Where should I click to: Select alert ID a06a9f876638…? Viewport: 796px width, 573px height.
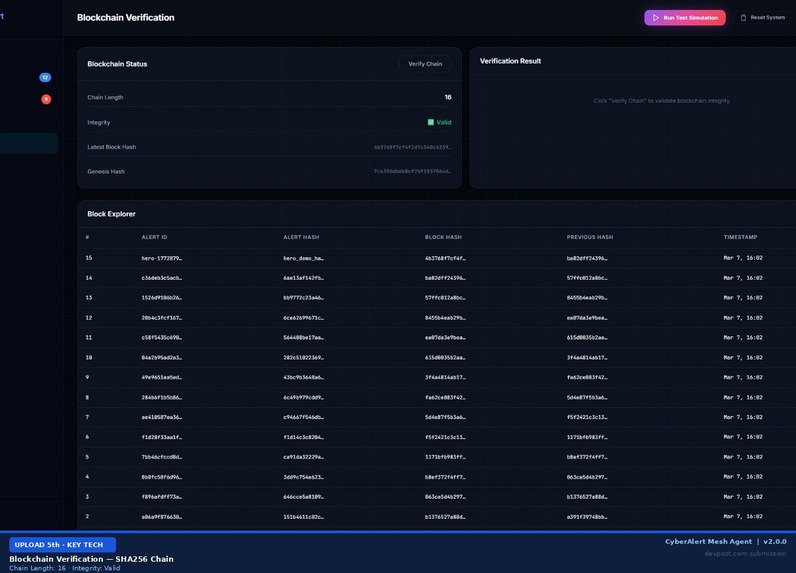[x=161, y=517]
